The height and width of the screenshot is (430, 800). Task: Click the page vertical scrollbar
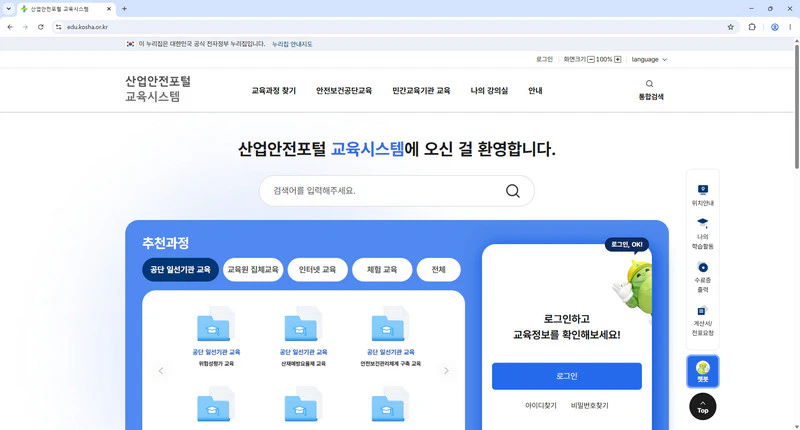[796, 107]
